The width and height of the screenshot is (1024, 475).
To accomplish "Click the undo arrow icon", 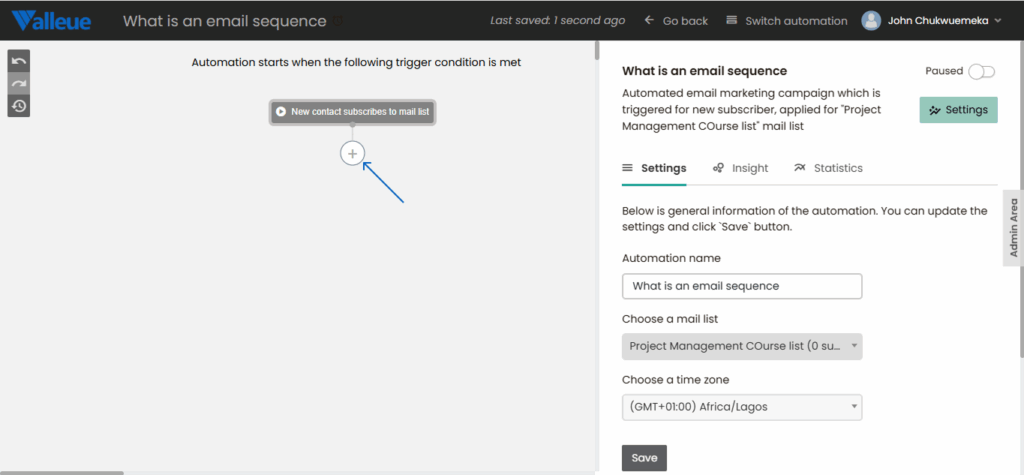I will [19, 61].
